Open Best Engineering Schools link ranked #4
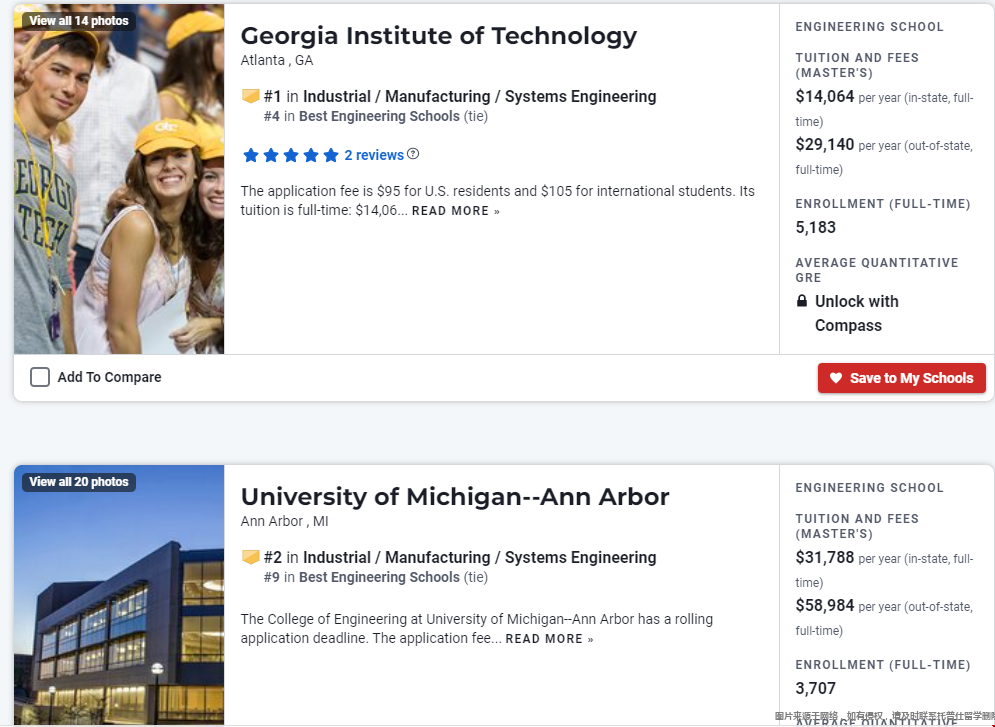995x727 pixels. (x=379, y=116)
